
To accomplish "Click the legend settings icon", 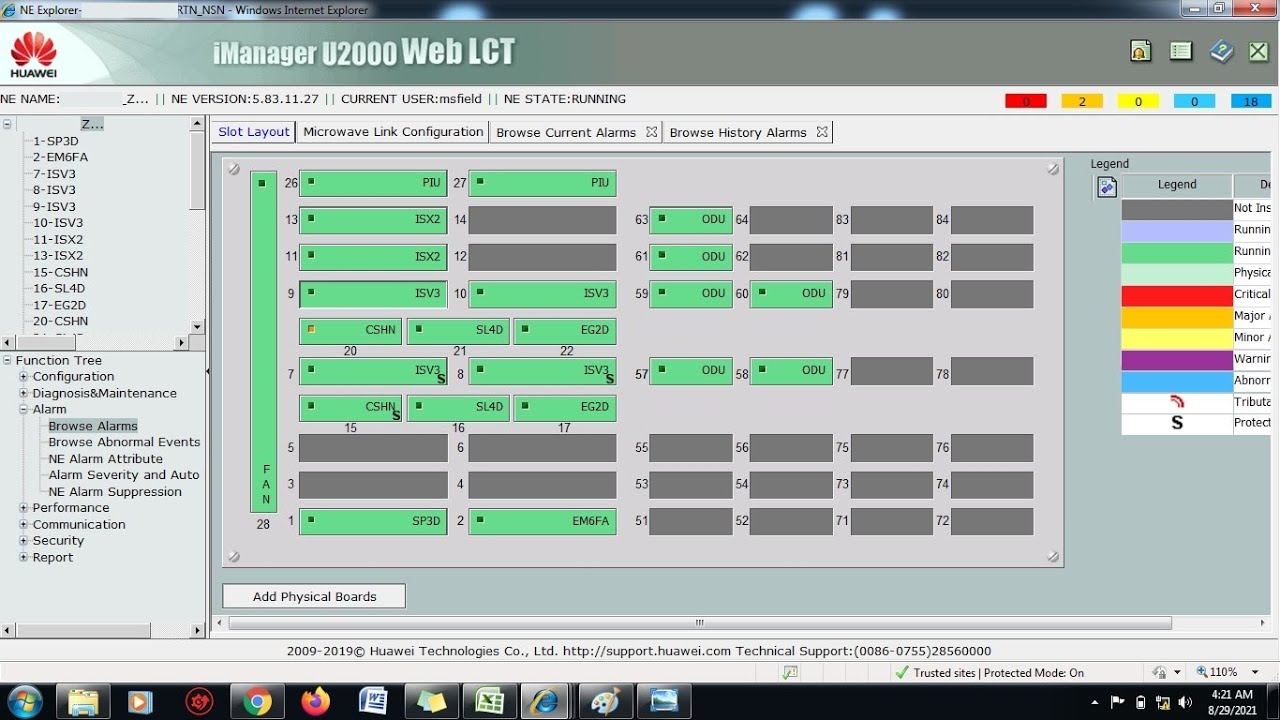I will click(x=1107, y=187).
